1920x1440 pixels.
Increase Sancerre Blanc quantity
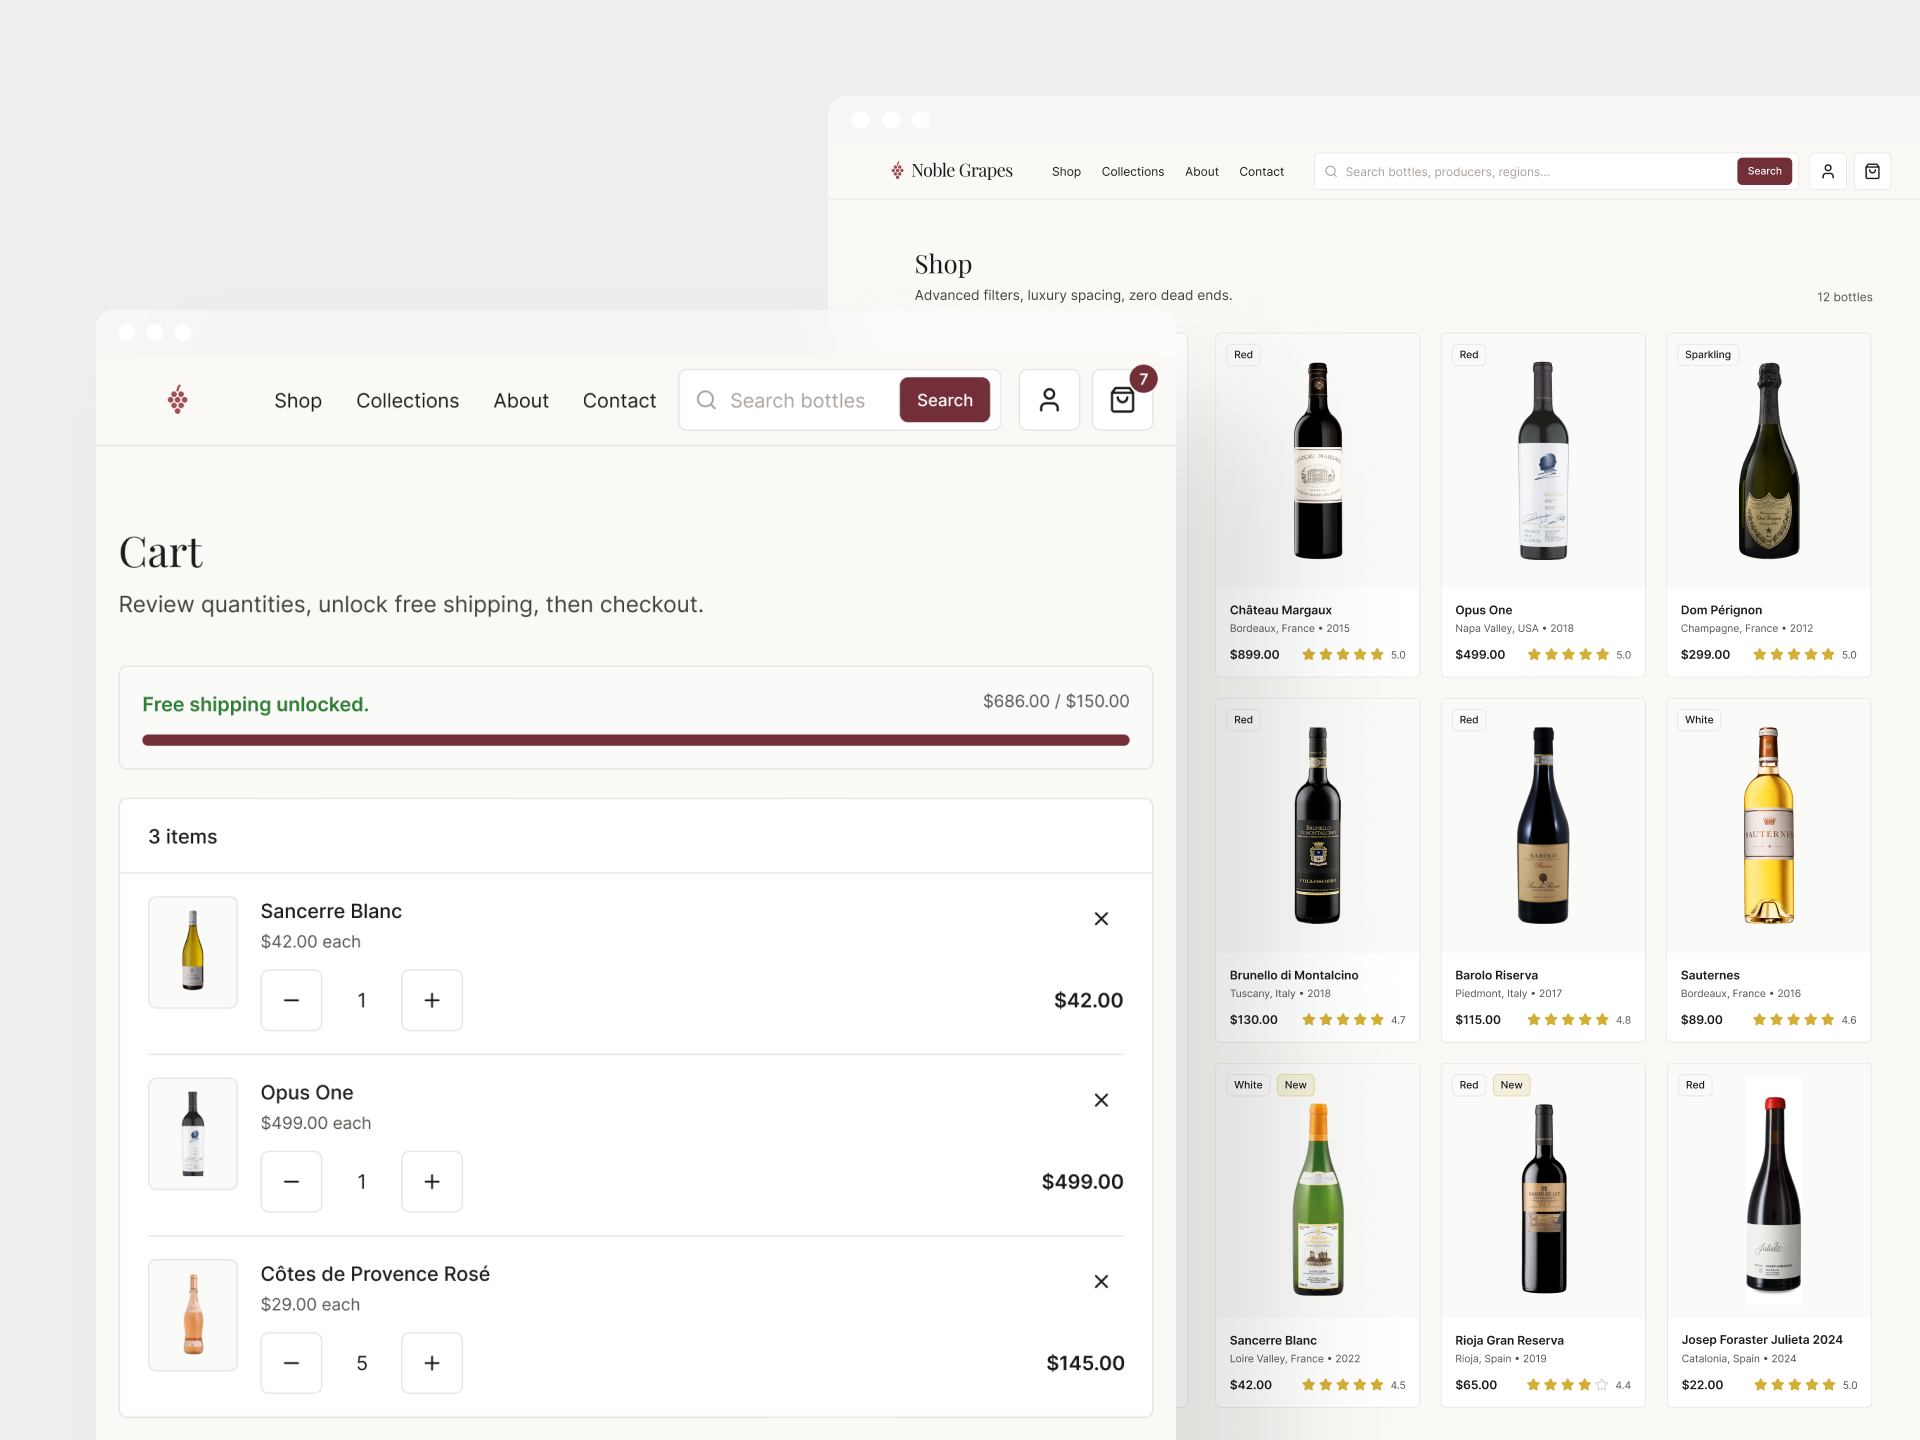pyautogui.click(x=432, y=1000)
